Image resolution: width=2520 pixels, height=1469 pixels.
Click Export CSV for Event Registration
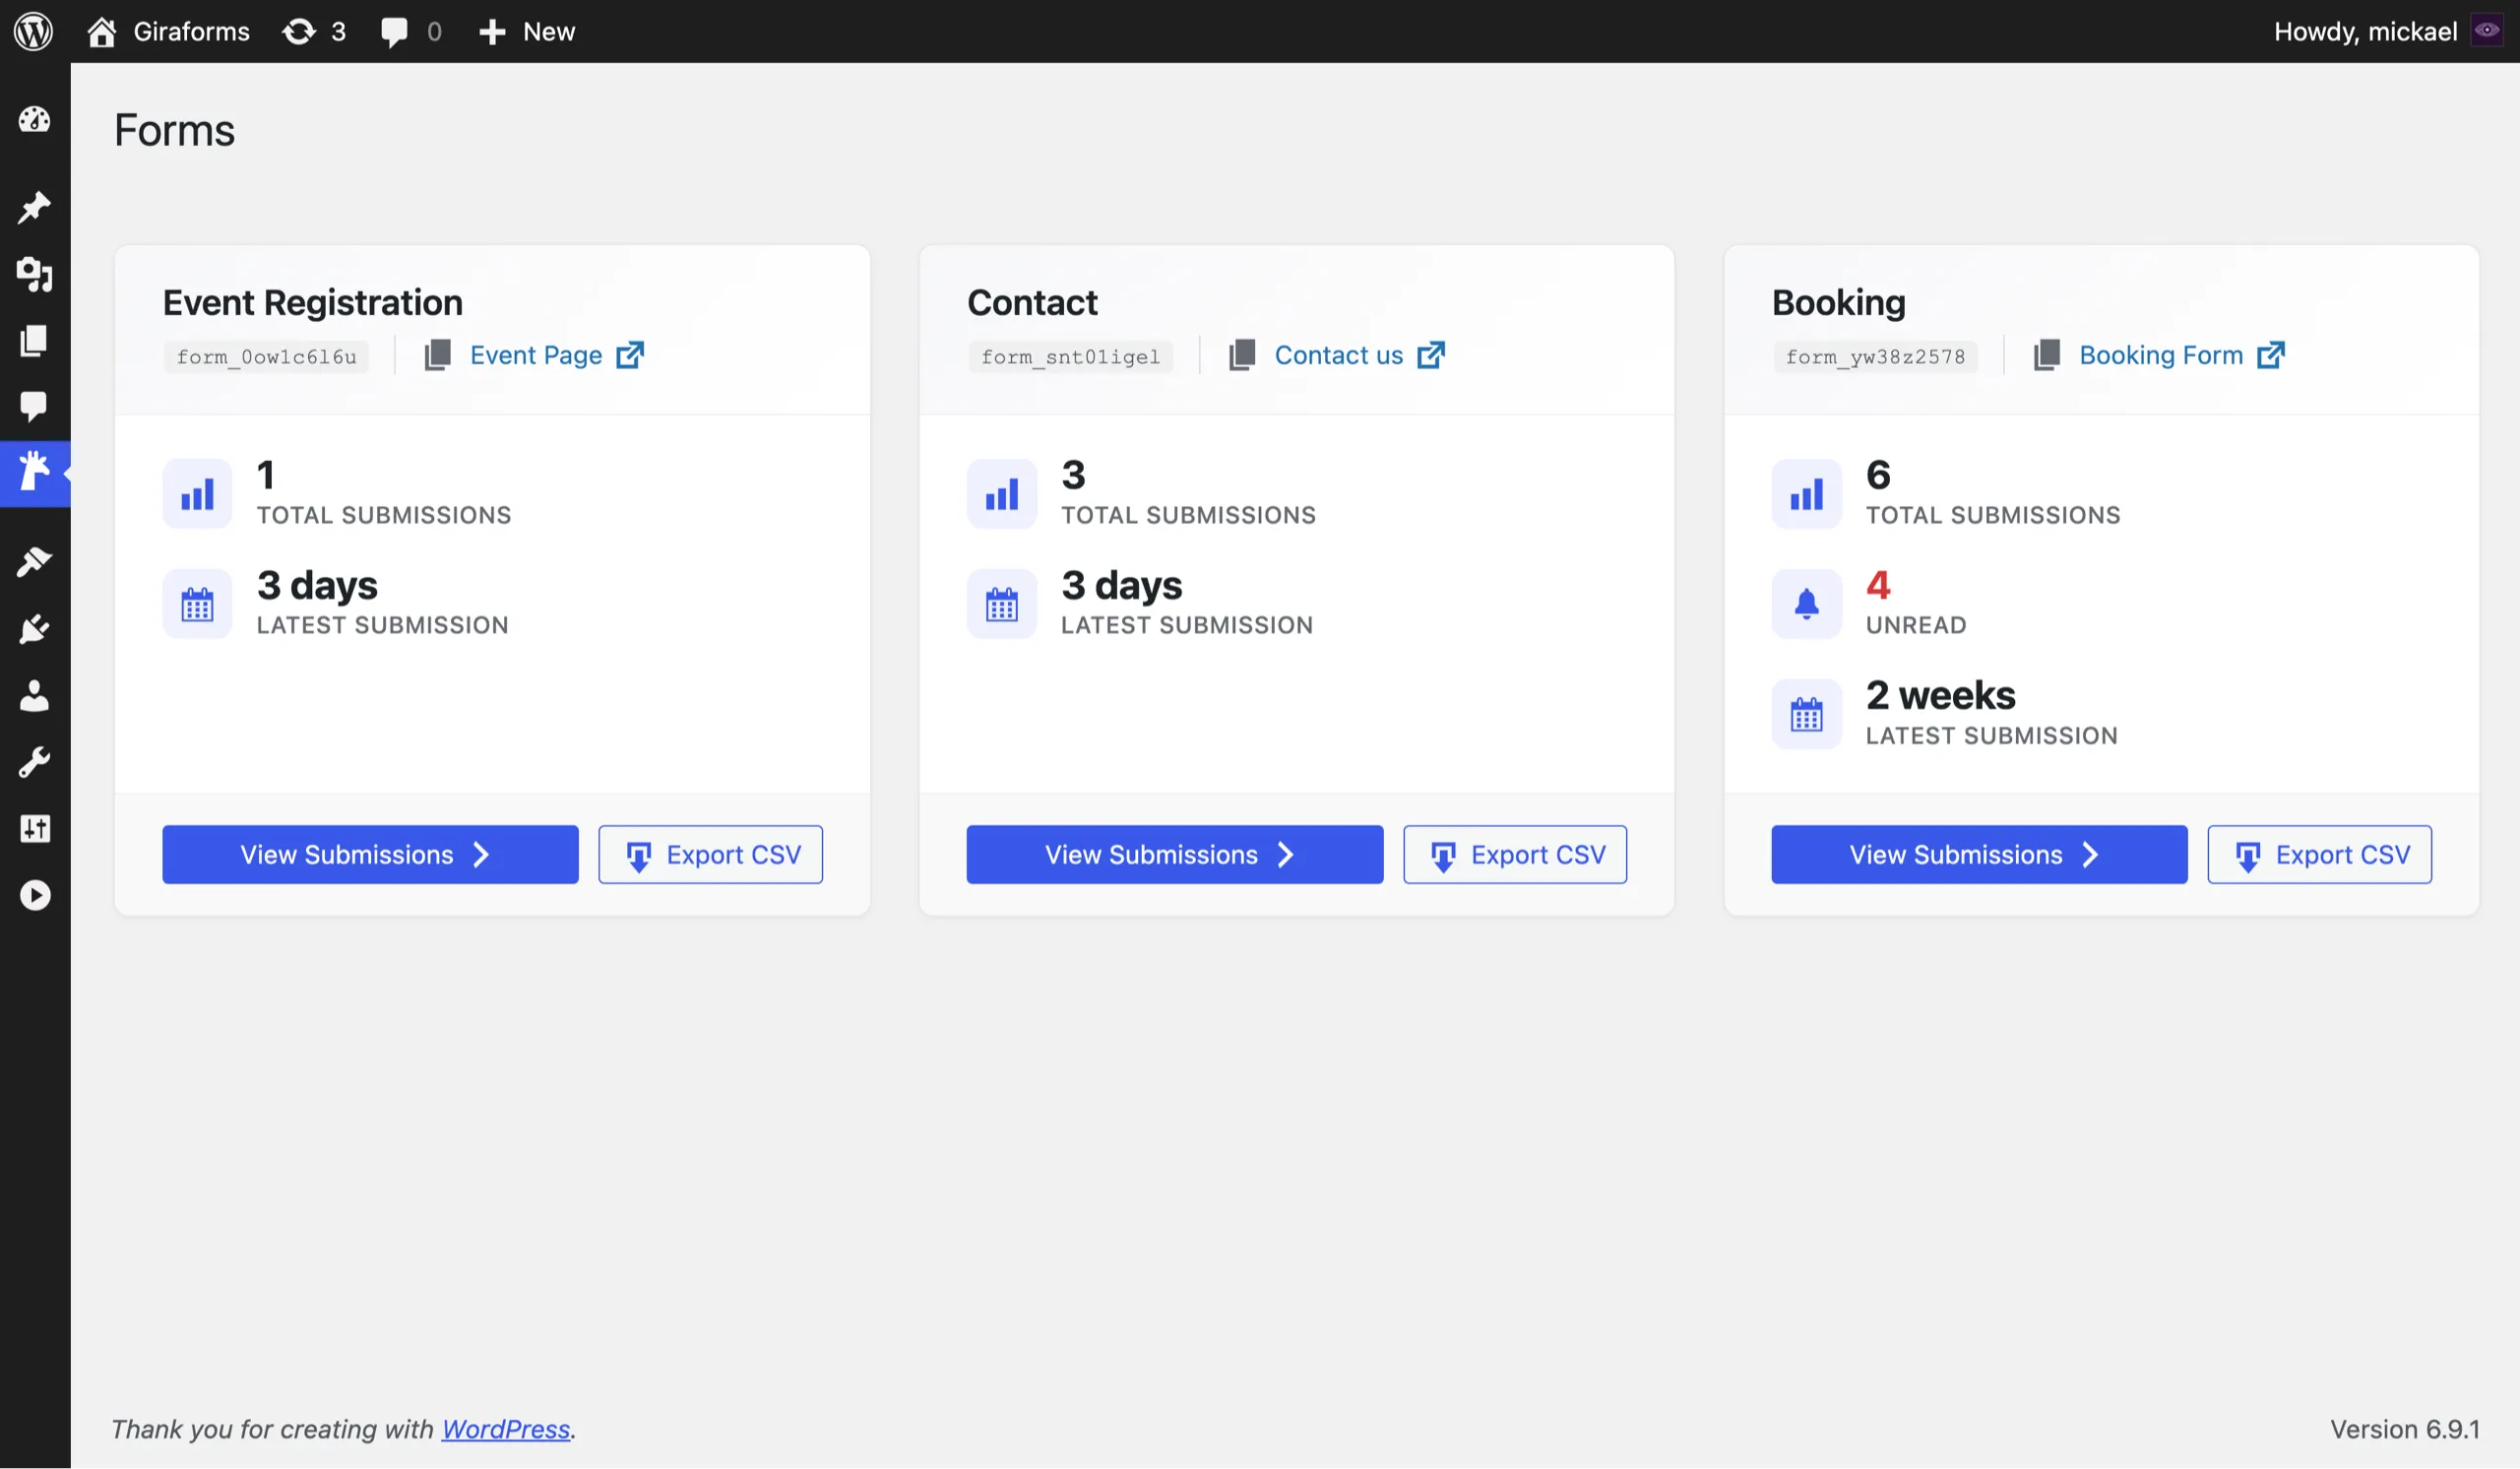click(x=710, y=854)
